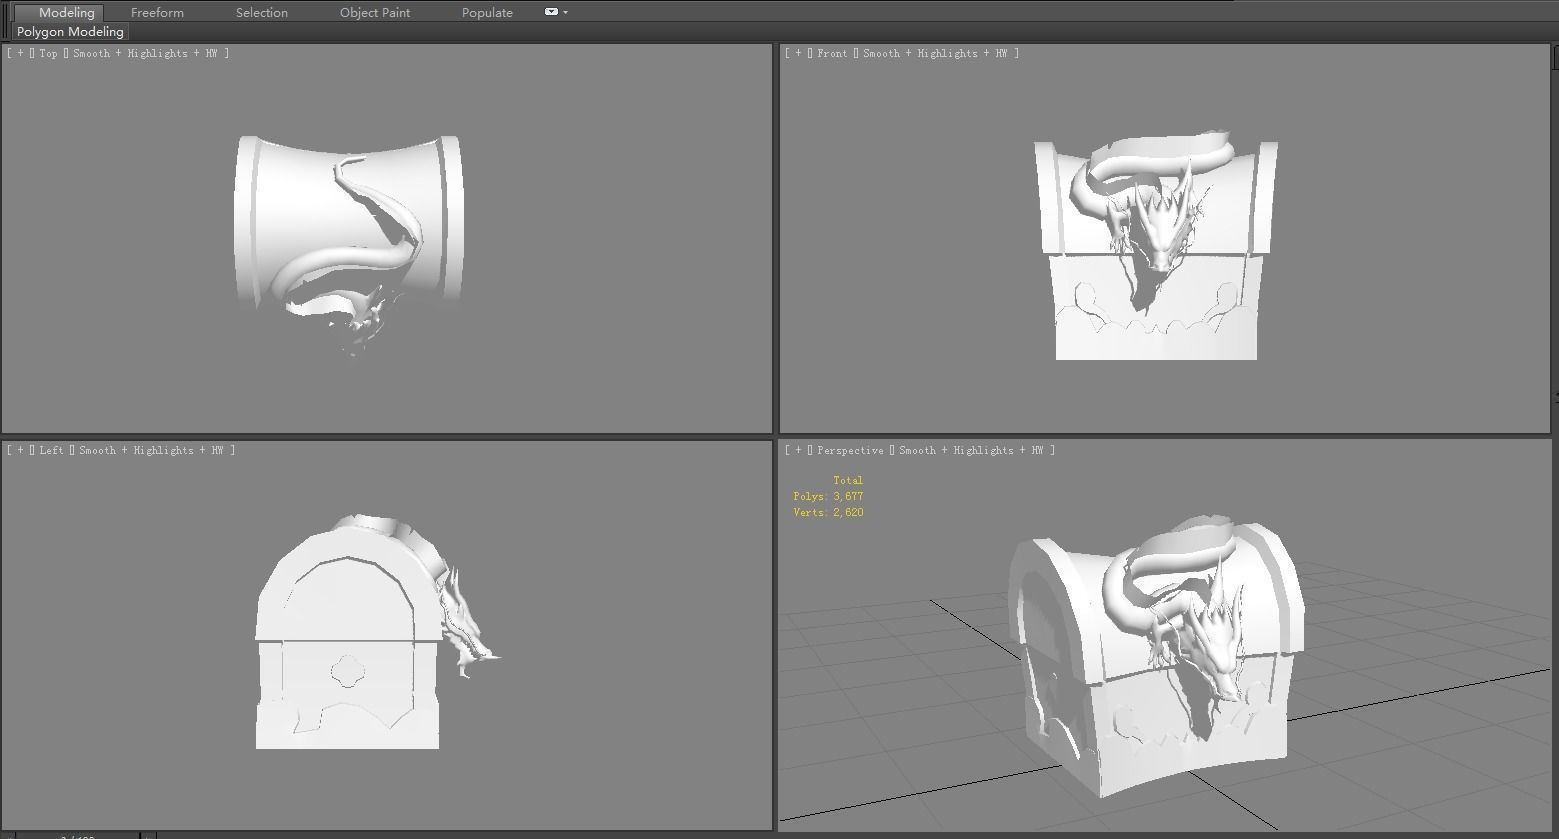Click the yellow Total statistics heading

click(x=848, y=480)
